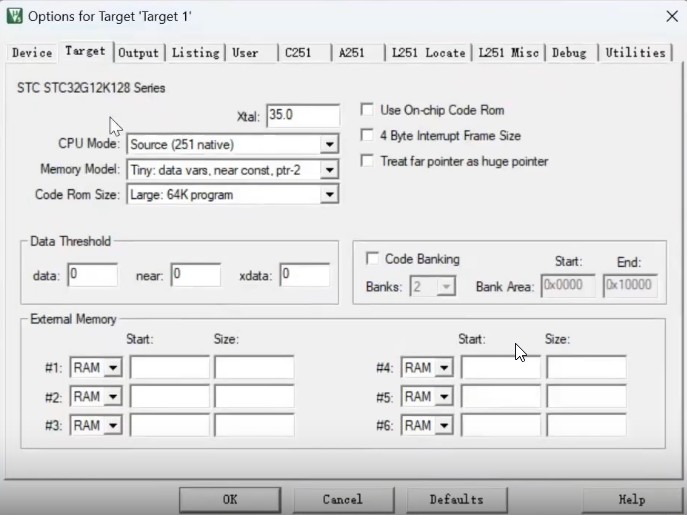Open the CPU Mode dropdown
This screenshot has width=687, height=515.
tap(329, 145)
